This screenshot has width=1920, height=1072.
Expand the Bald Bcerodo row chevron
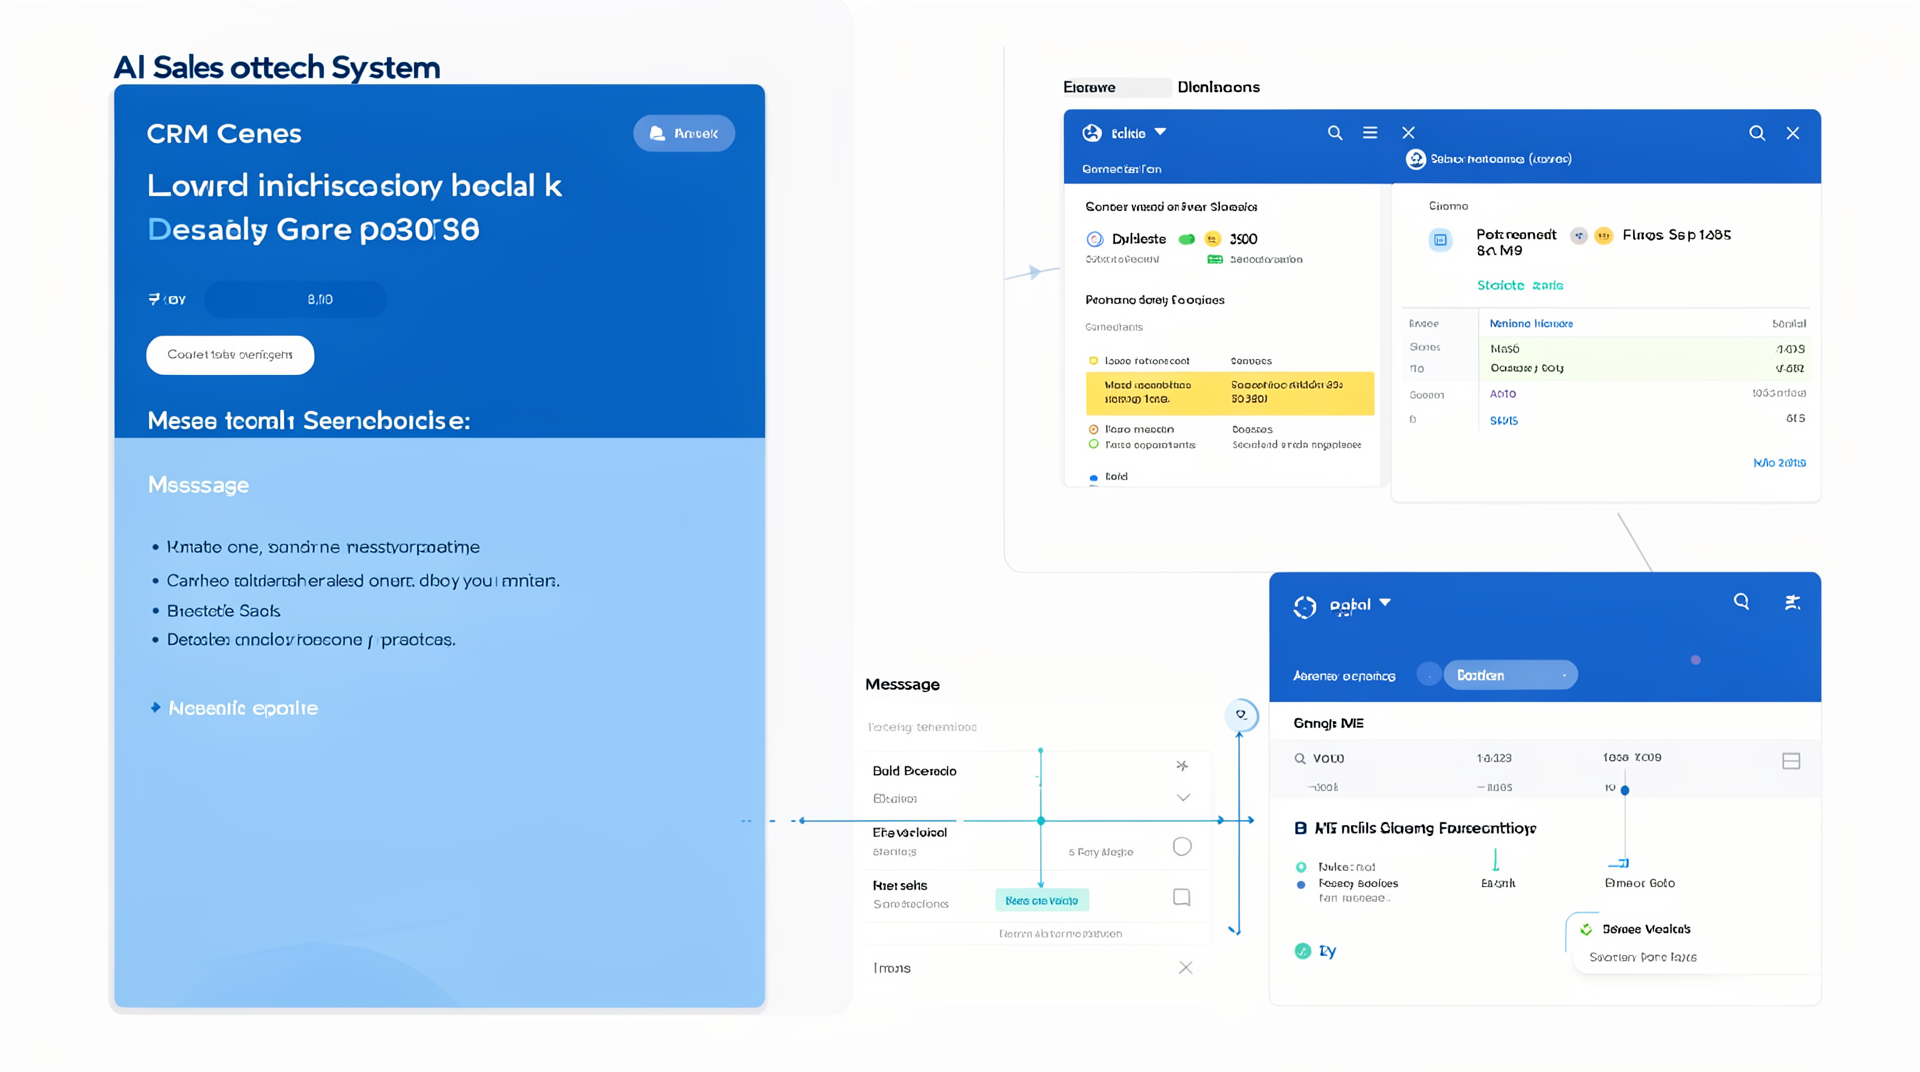click(1183, 798)
